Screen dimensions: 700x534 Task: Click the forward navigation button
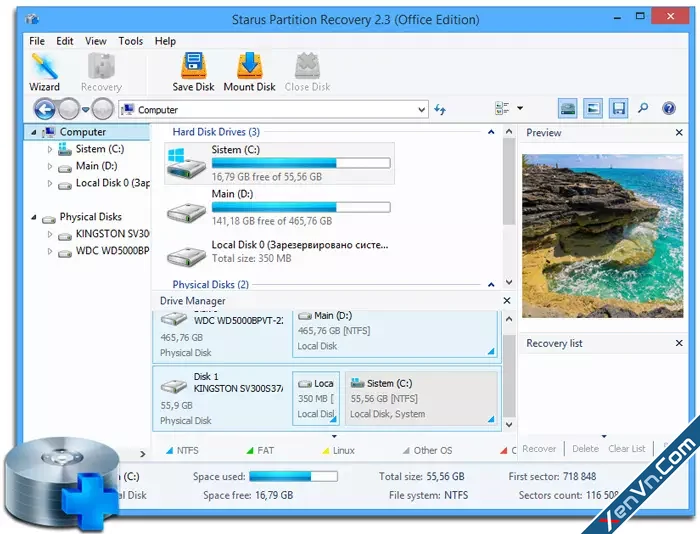69,108
